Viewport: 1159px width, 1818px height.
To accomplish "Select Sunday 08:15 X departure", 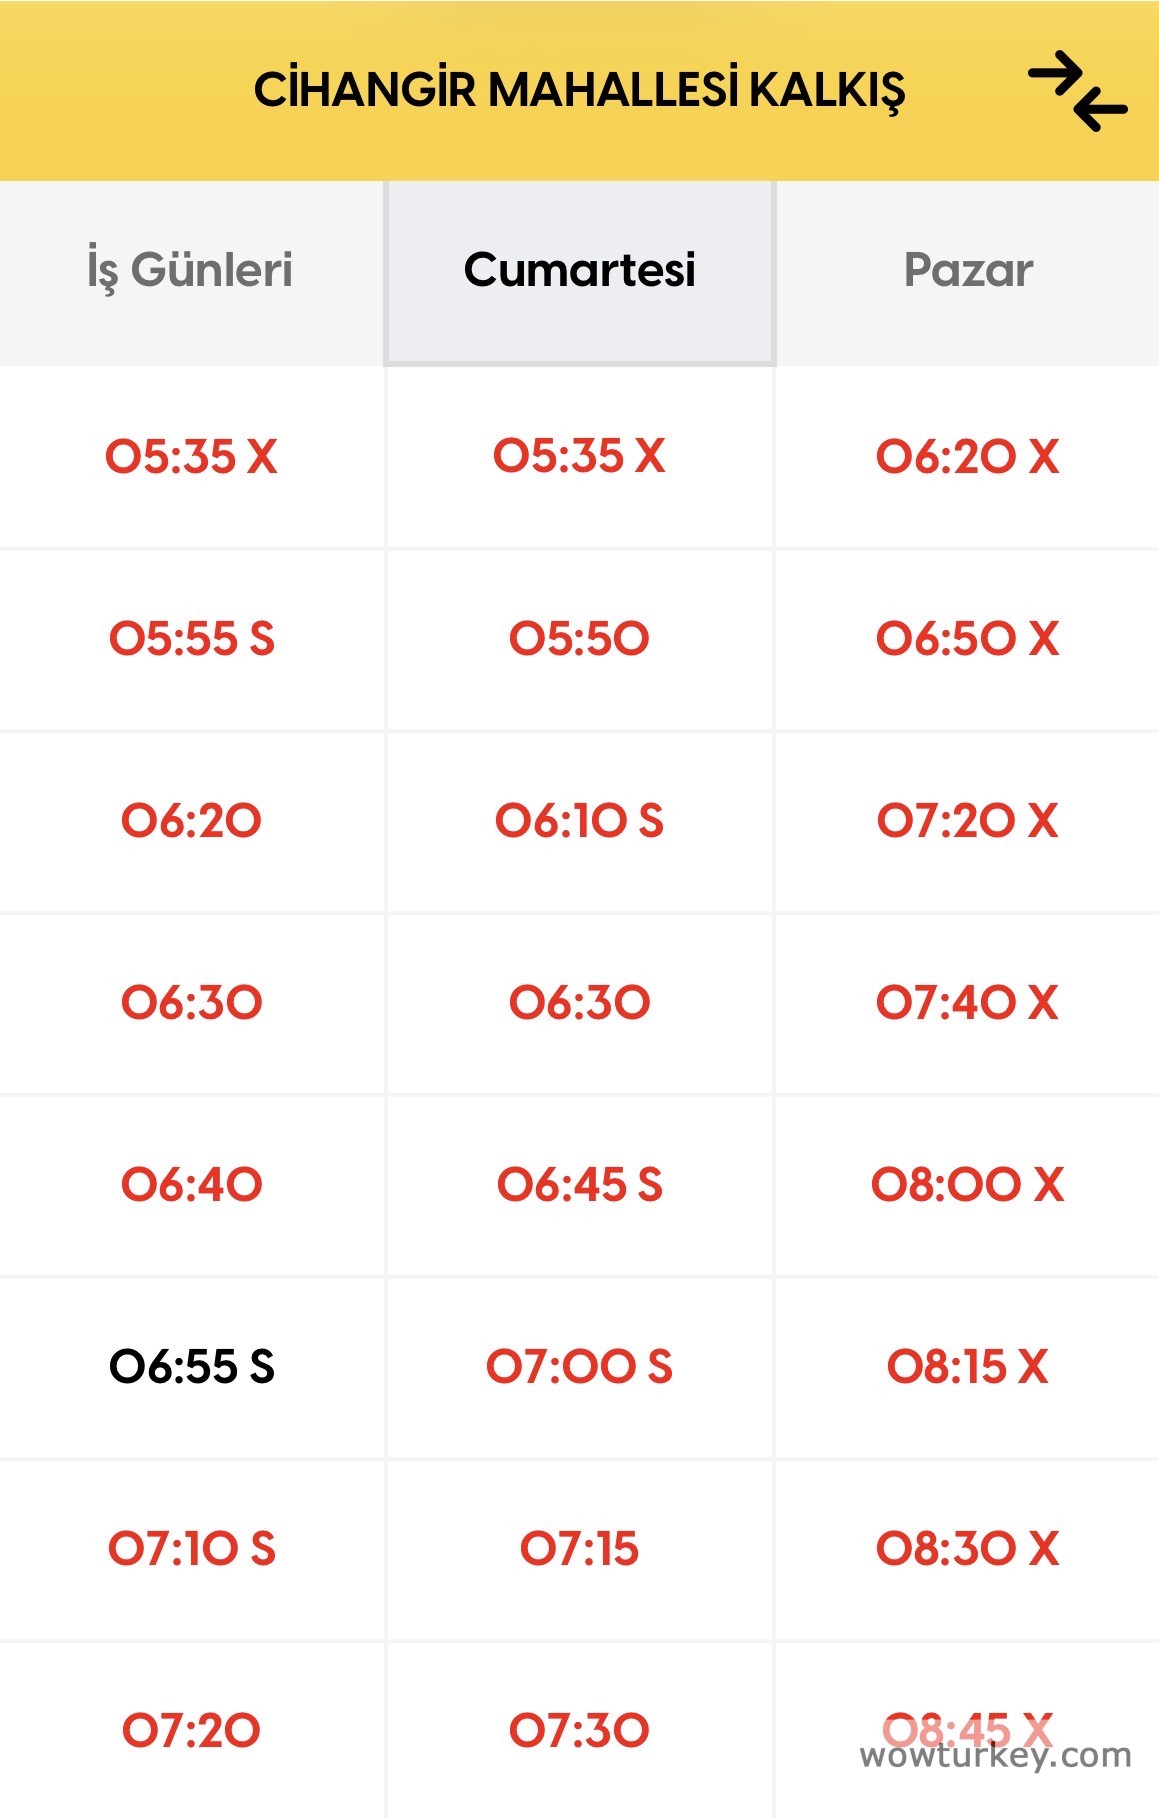I will pos(968,1367).
